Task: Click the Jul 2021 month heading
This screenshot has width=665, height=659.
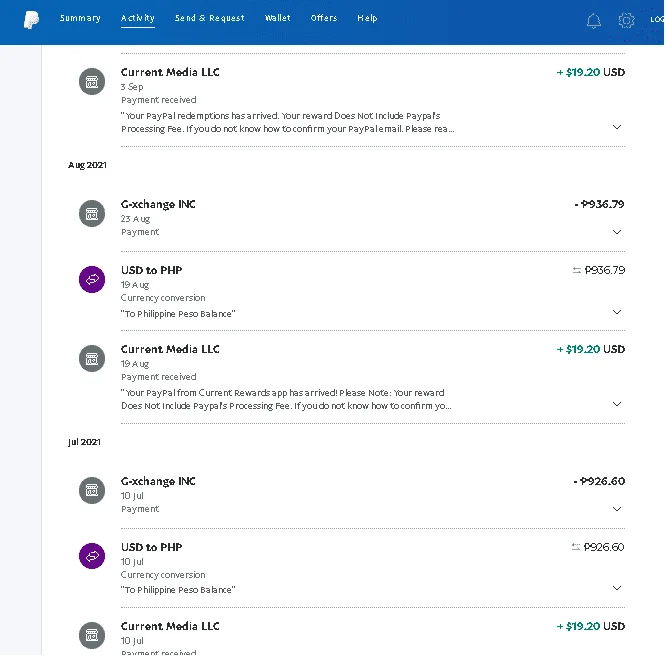Action: click(x=84, y=442)
